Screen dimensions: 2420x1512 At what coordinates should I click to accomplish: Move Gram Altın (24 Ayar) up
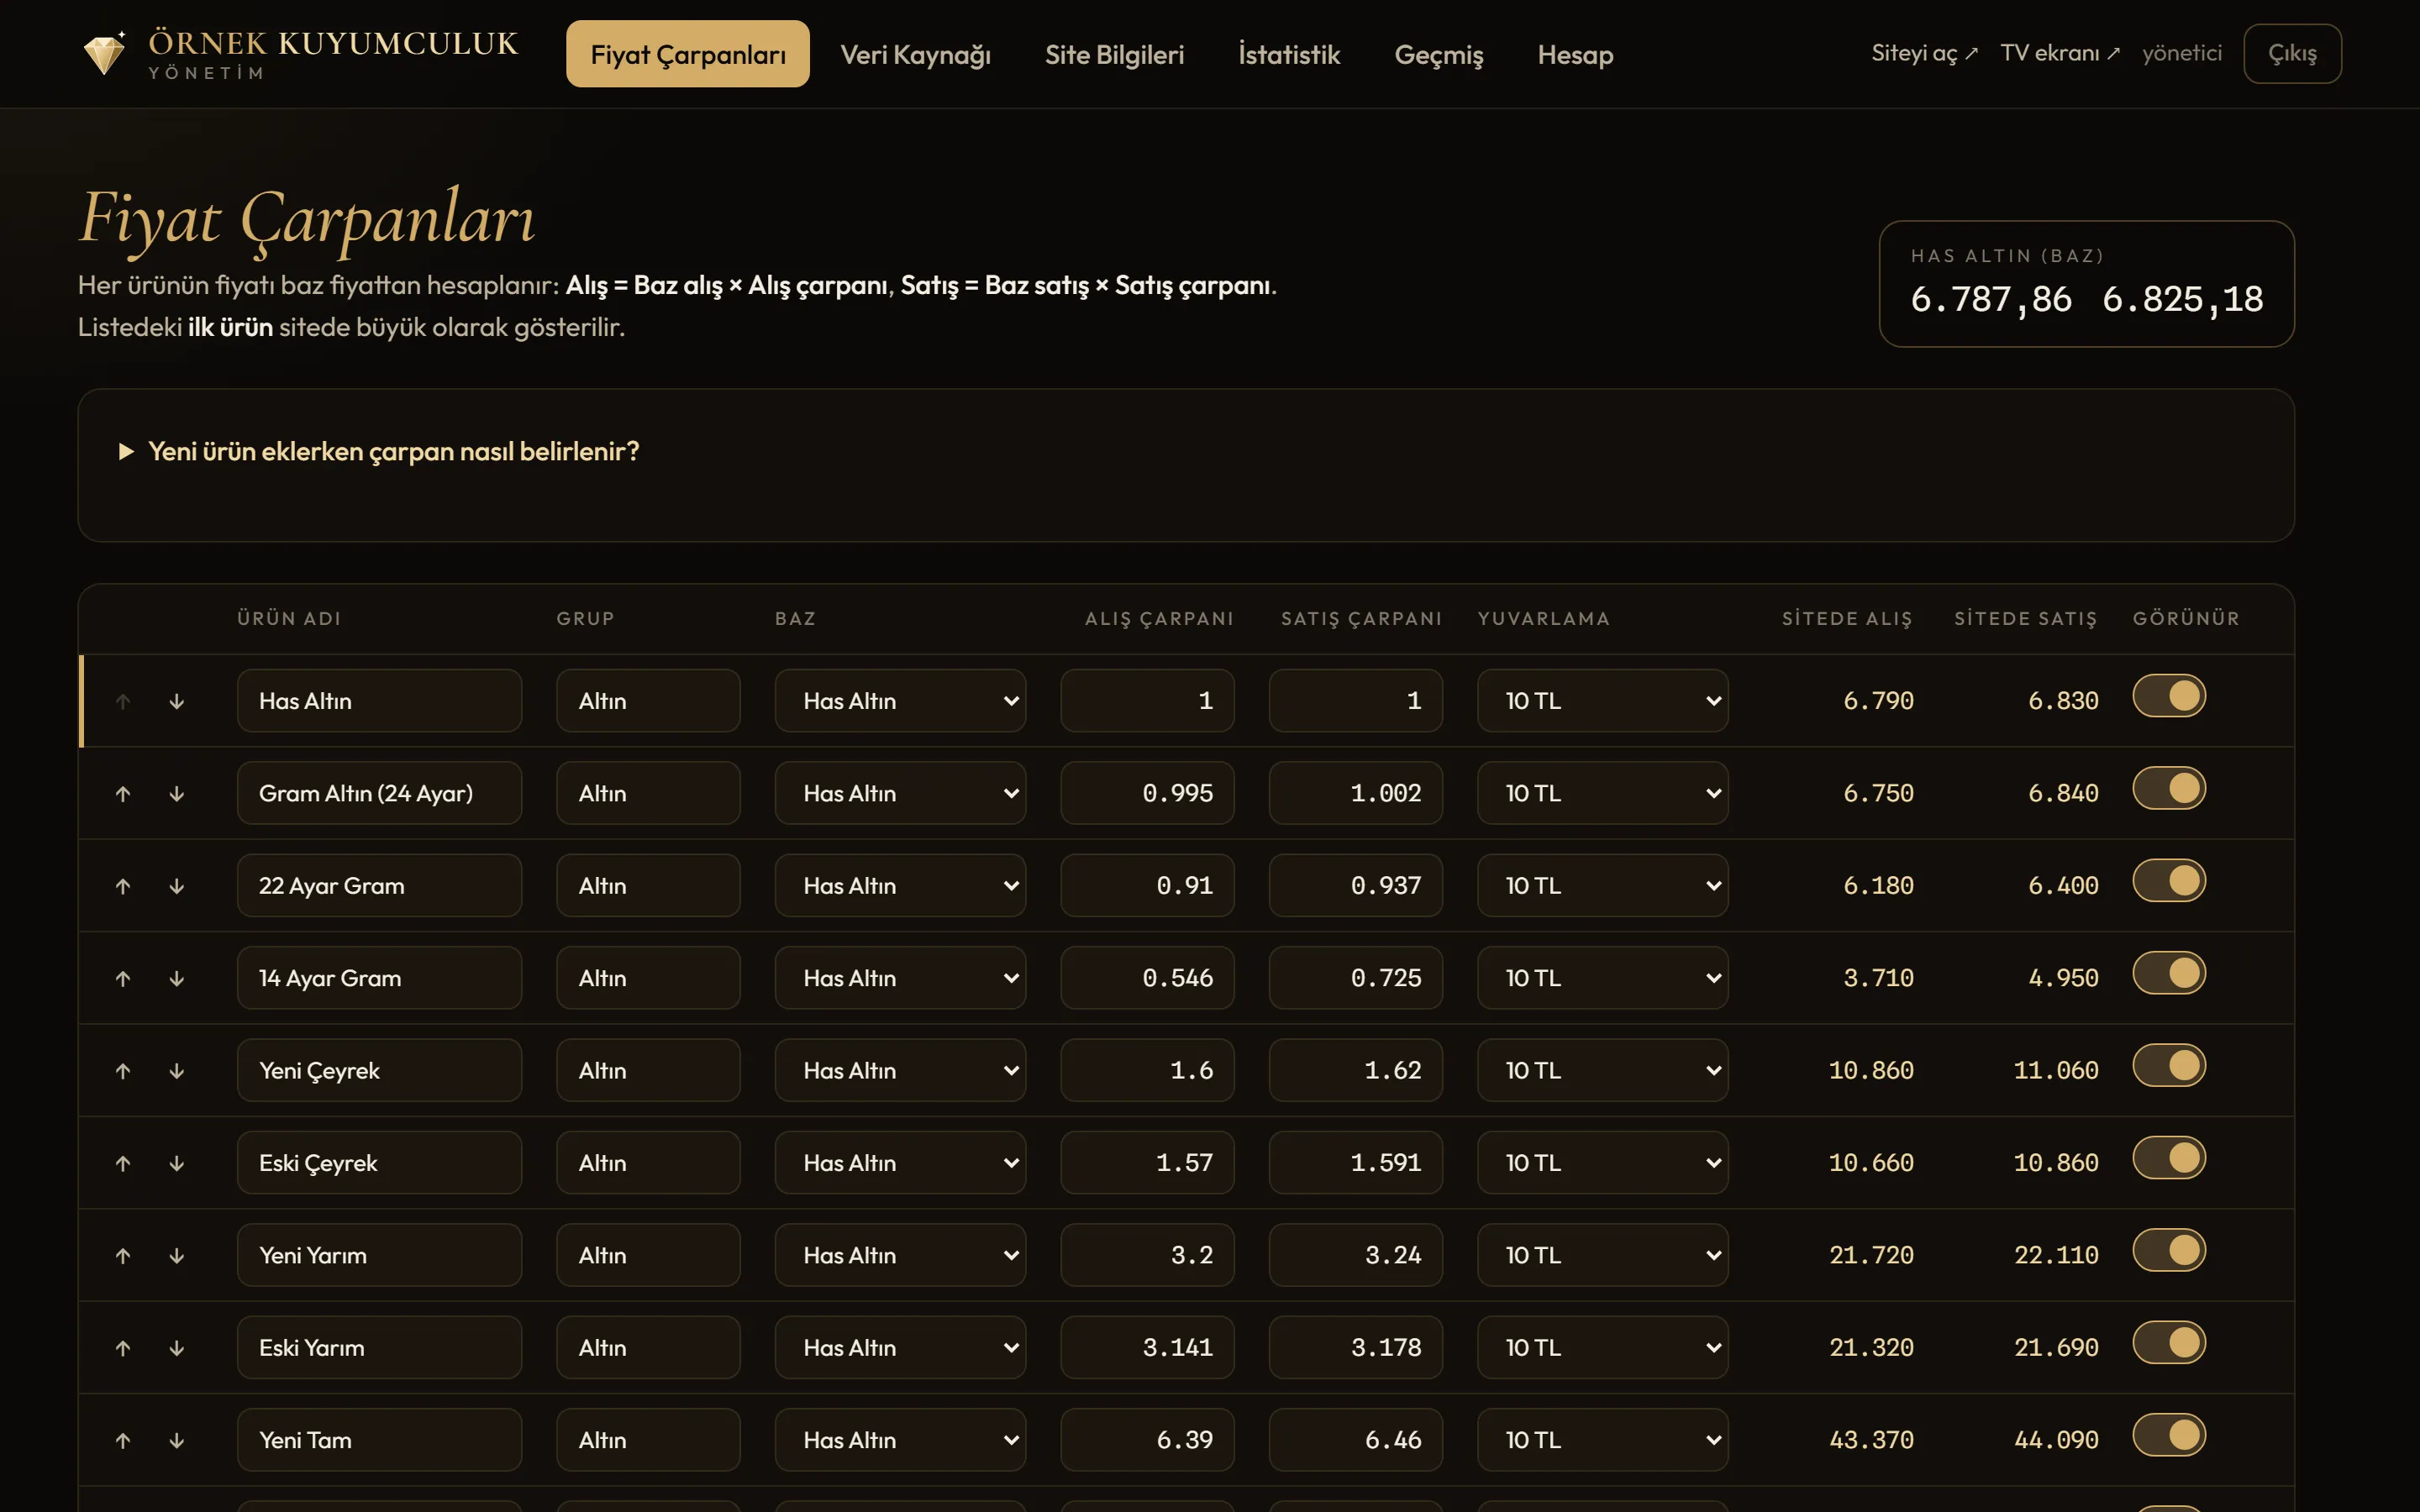pos(123,794)
